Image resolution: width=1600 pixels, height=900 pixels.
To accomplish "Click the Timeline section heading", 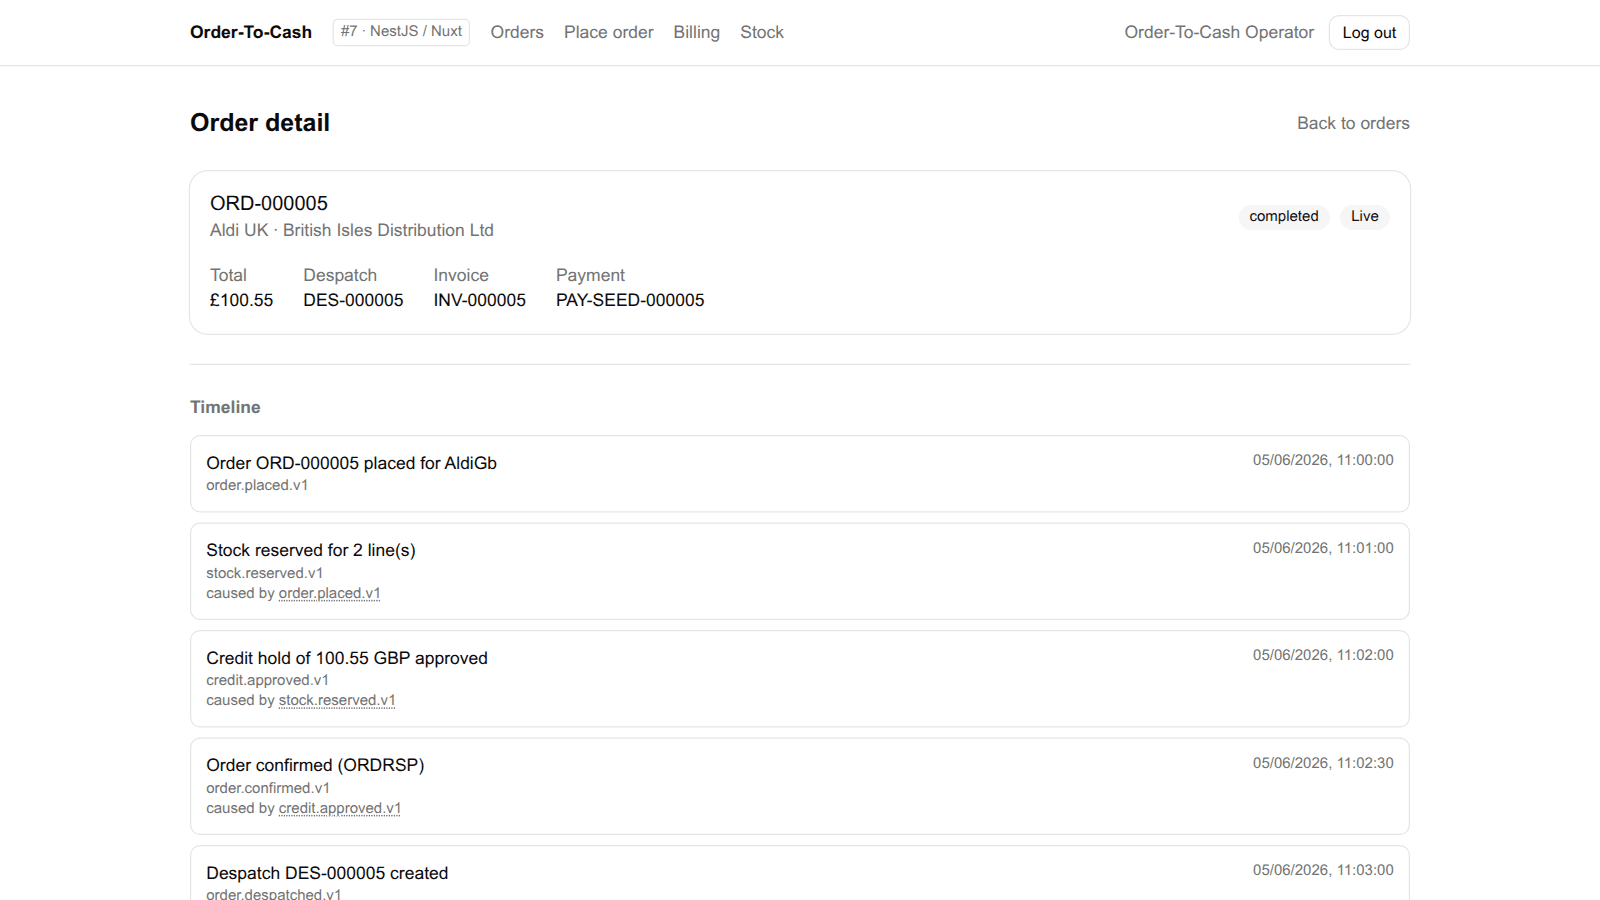I will click(x=225, y=407).
